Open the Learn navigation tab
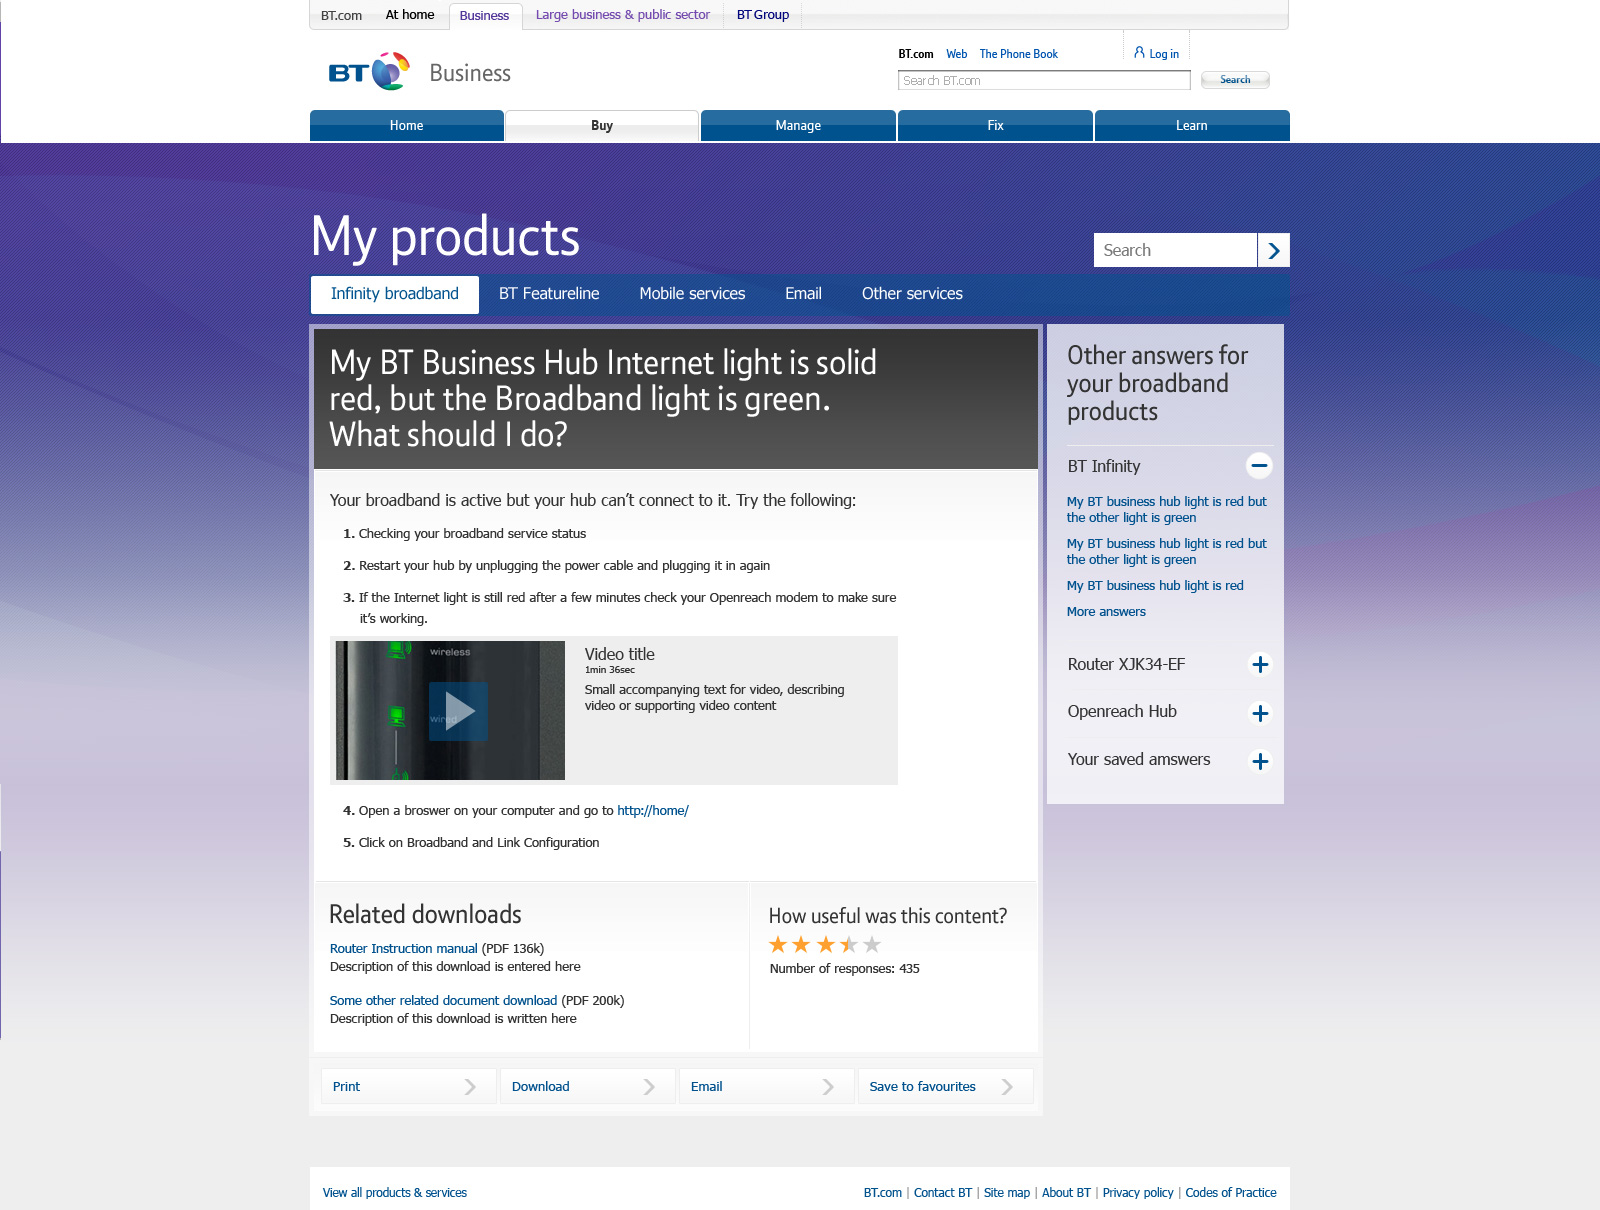This screenshot has height=1210, width=1600. point(1192,125)
